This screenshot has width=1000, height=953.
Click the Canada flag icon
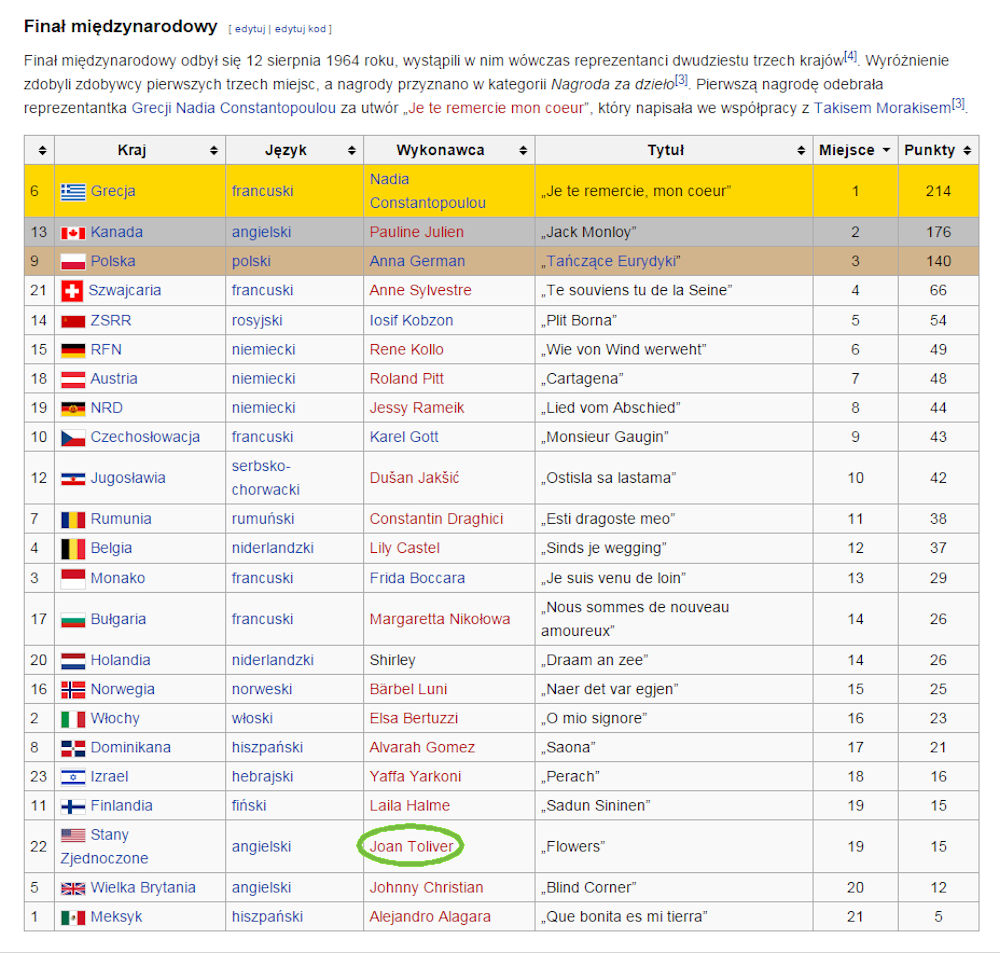click(73, 233)
